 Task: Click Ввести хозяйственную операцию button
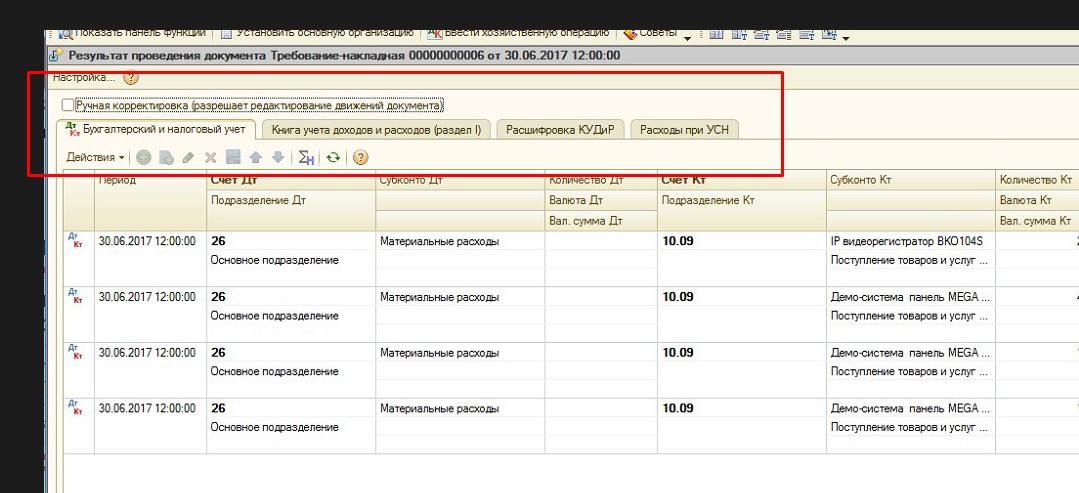click(518, 32)
